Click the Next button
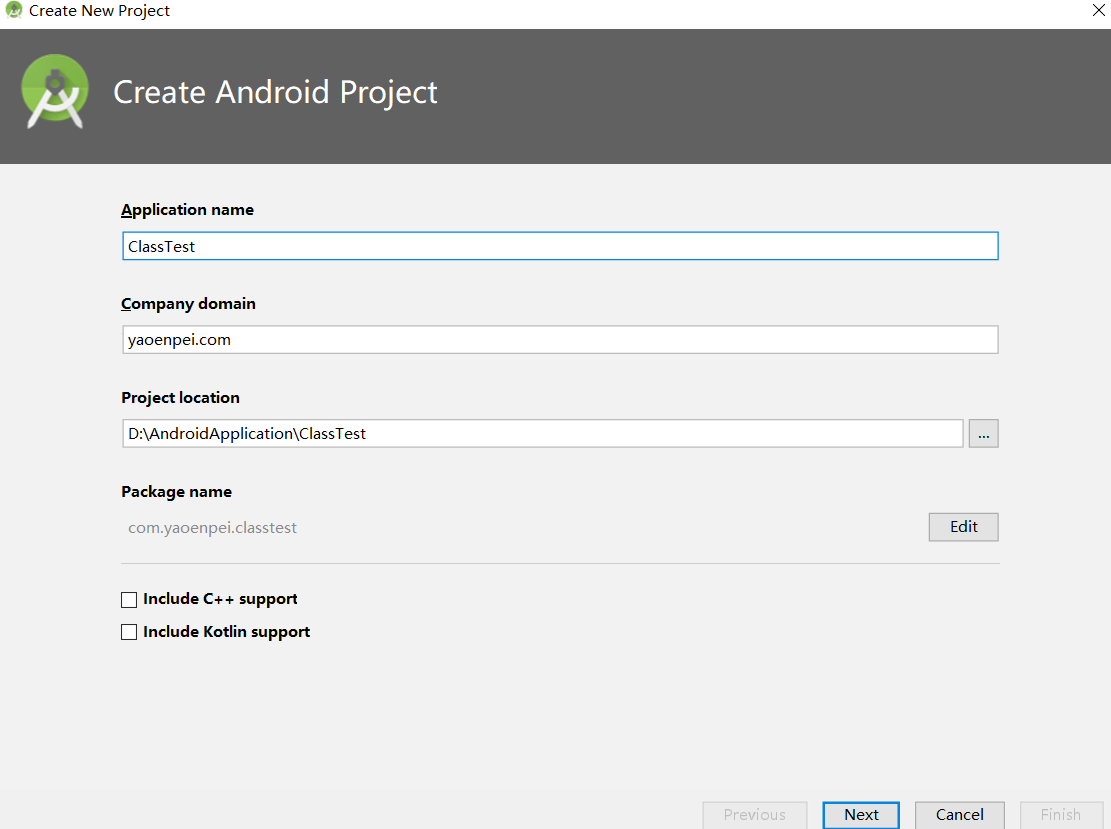 tap(861, 815)
